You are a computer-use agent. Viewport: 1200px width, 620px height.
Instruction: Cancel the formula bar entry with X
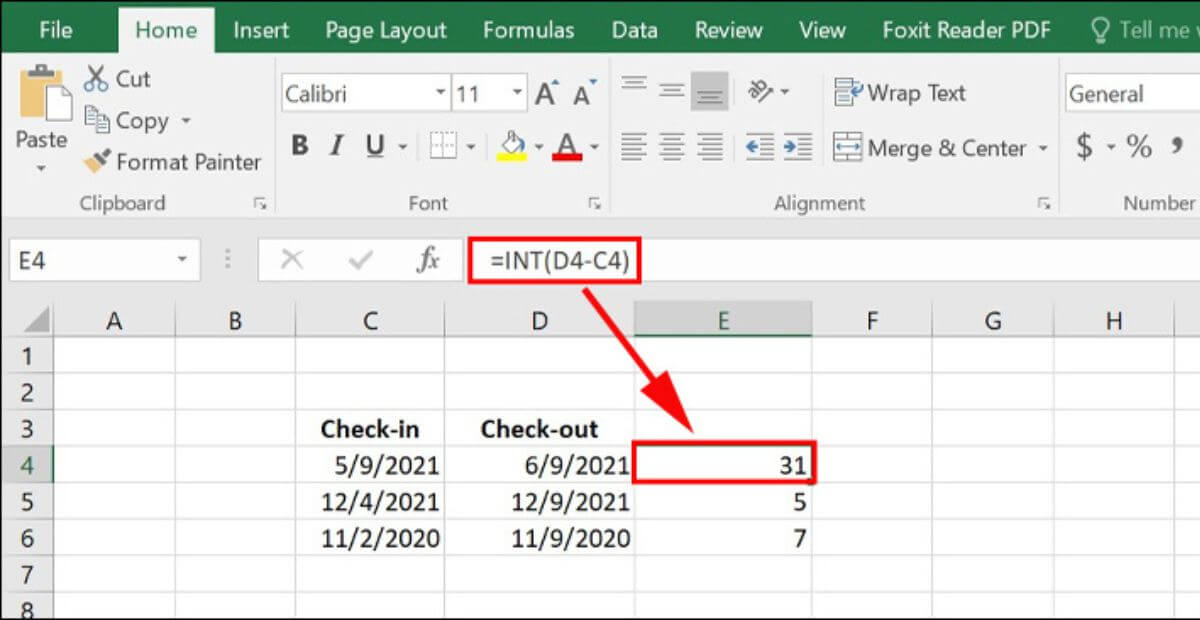292,260
